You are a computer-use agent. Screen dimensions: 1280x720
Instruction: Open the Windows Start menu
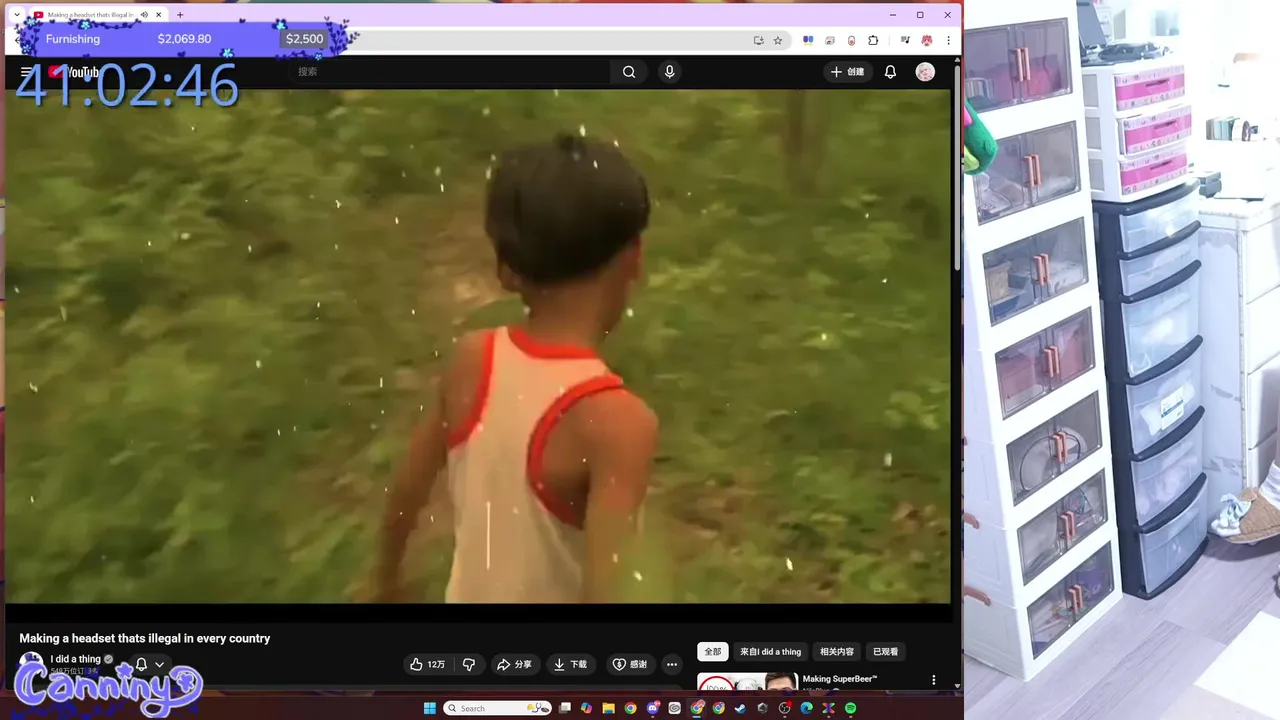point(430,708)
